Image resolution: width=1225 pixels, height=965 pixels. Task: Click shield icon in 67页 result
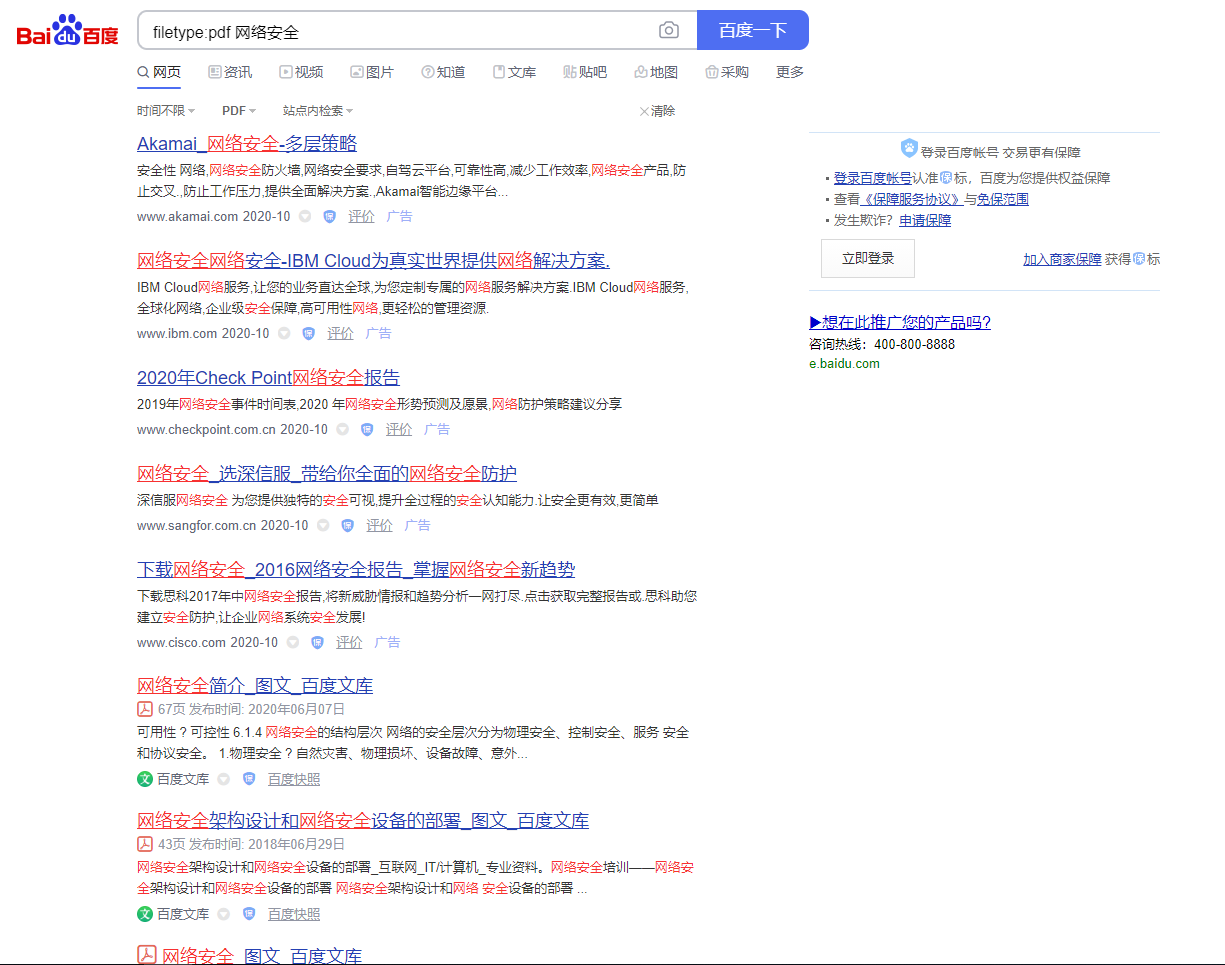pyautogui.click(x=249, y=779)
